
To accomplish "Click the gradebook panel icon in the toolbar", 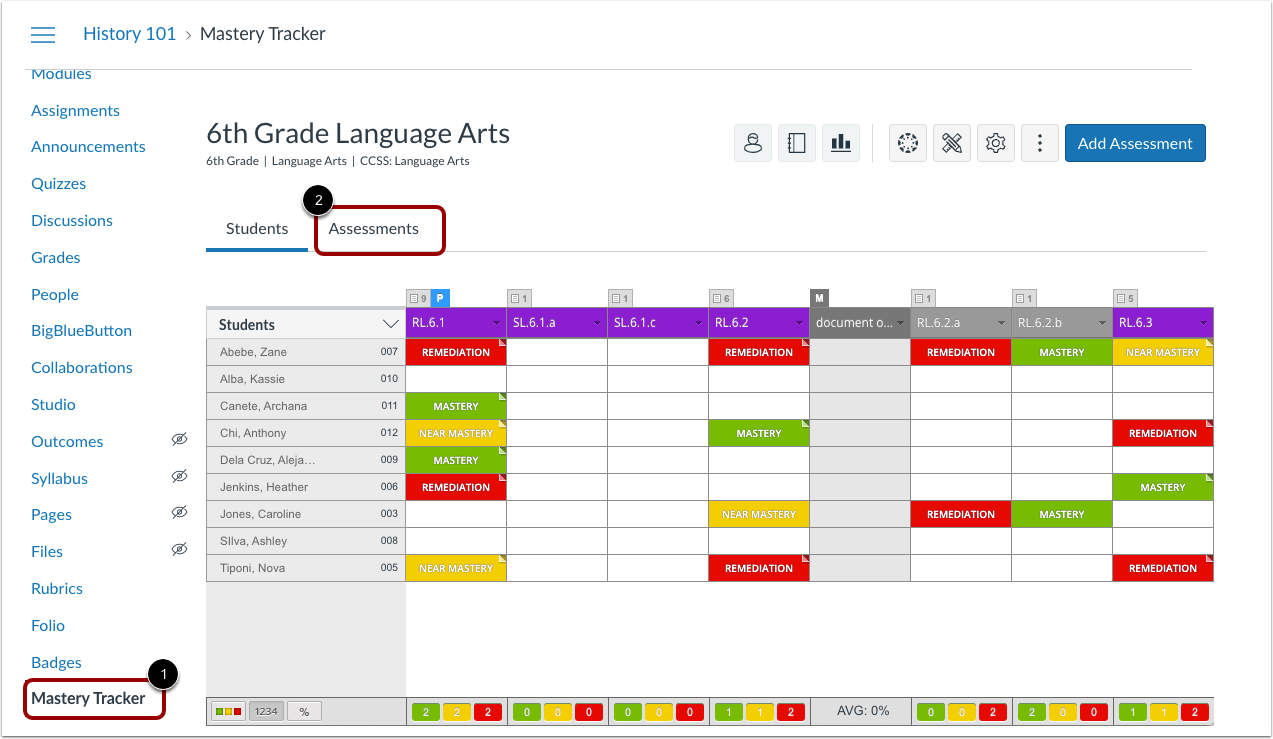I will [x=797, y=143].
